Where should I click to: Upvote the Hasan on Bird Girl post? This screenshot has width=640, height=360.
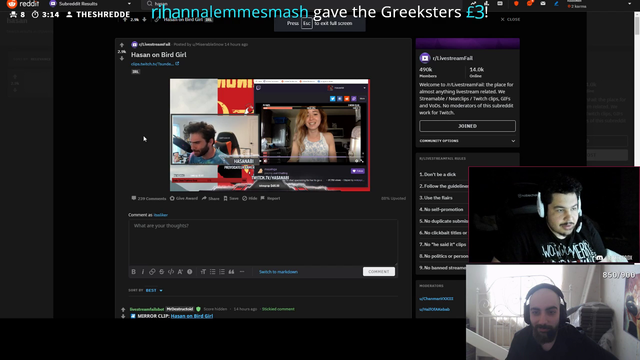coord(122,45)
